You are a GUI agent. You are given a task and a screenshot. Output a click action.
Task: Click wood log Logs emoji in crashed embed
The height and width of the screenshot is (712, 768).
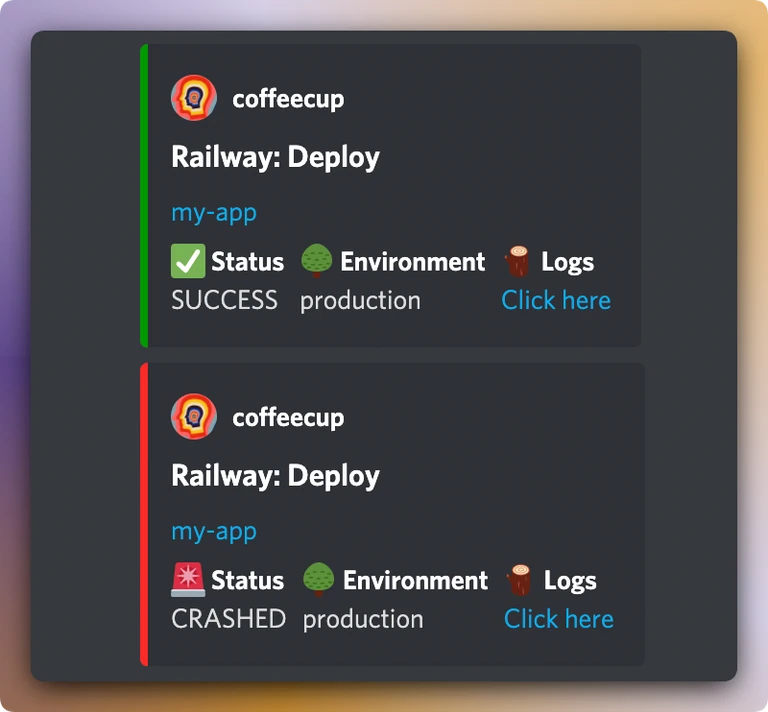point(520,580)
